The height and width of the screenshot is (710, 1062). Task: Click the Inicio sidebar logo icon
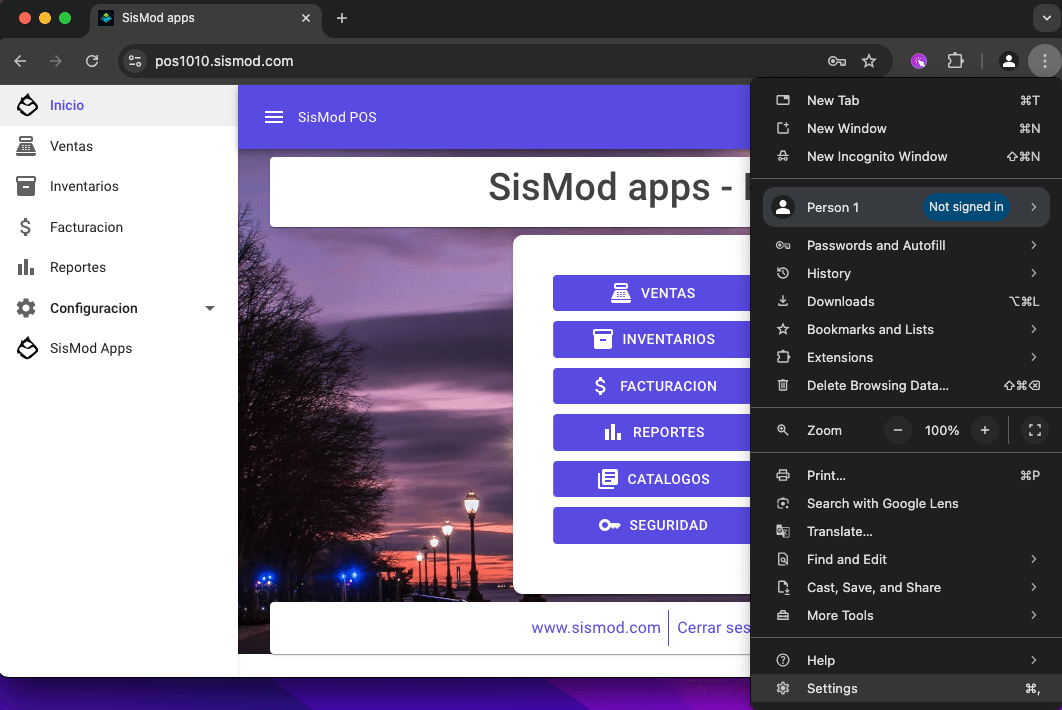[27, 105]
